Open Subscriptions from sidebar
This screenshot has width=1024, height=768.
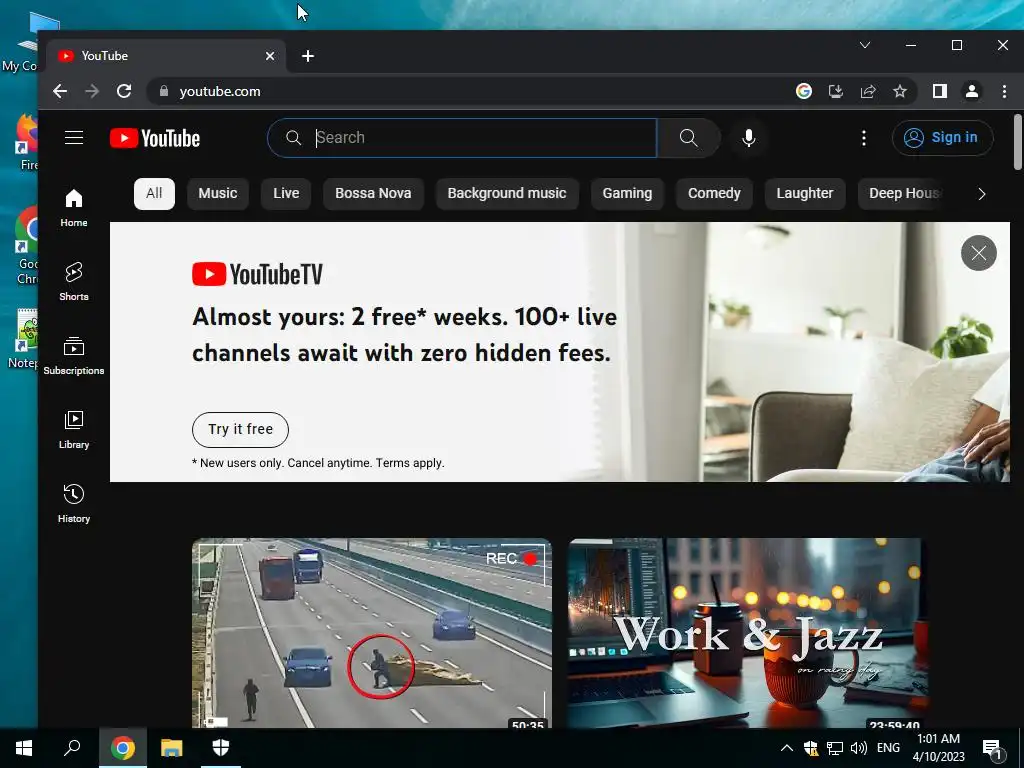point(74,356)
